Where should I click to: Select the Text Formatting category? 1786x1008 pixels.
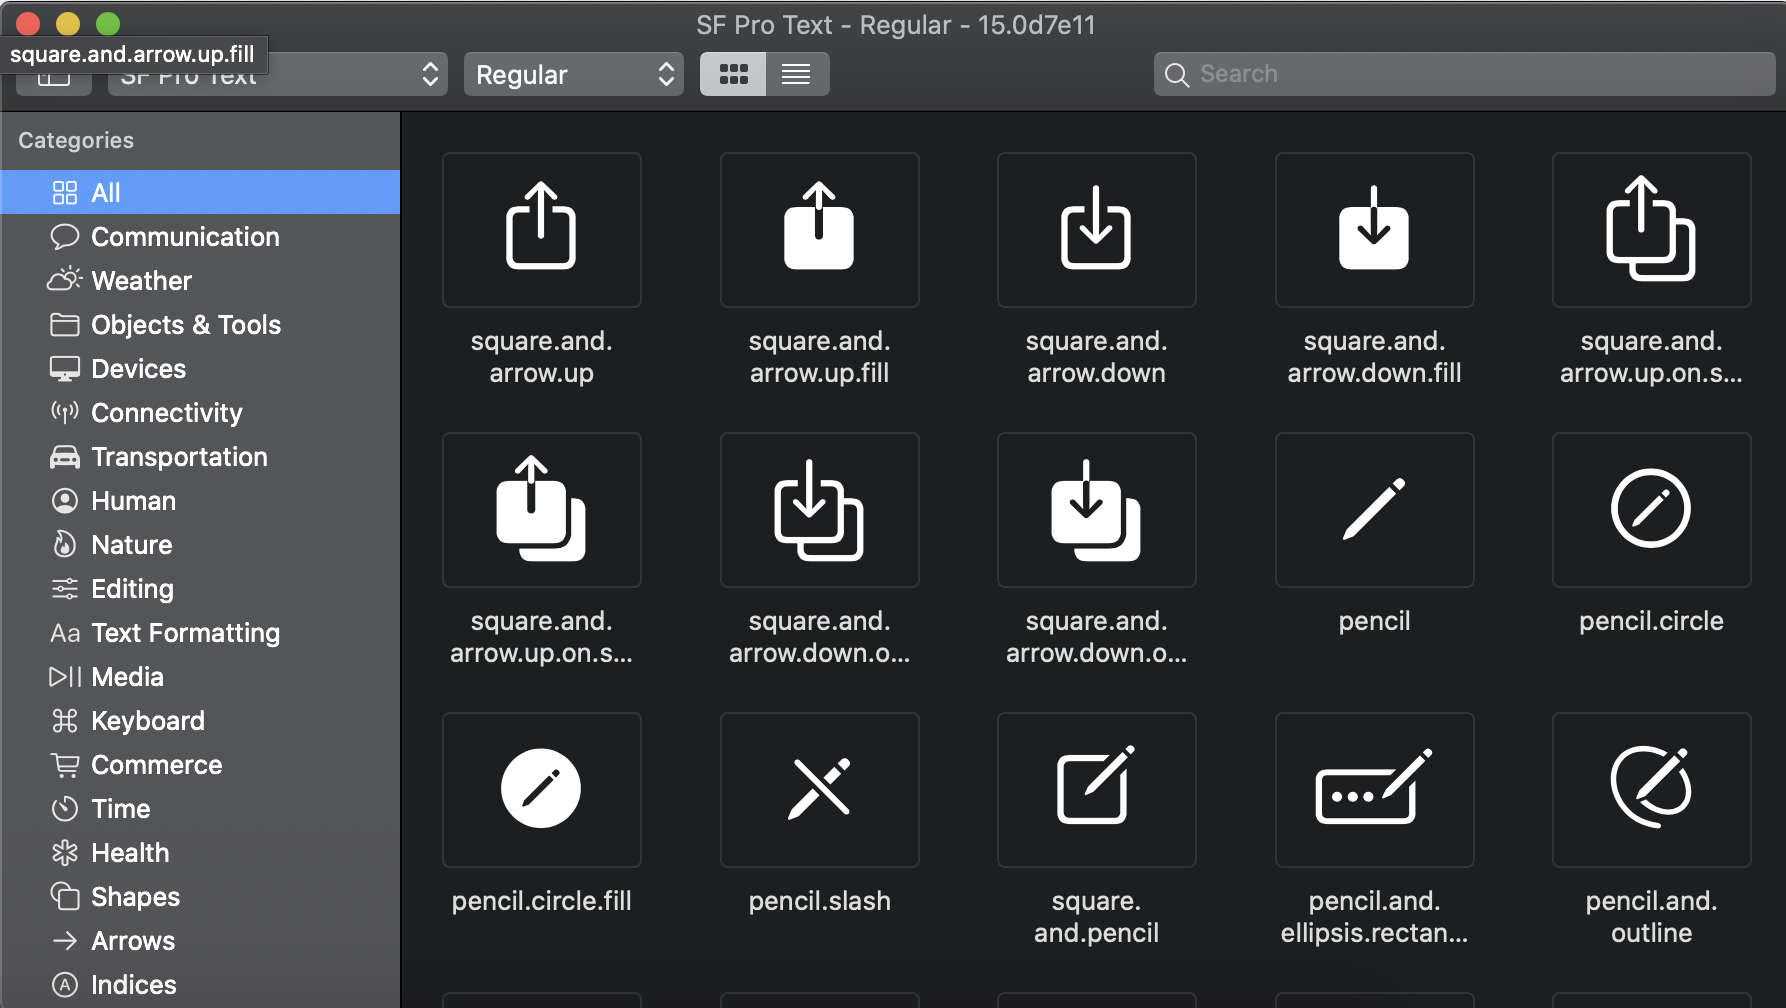[200, 632]
